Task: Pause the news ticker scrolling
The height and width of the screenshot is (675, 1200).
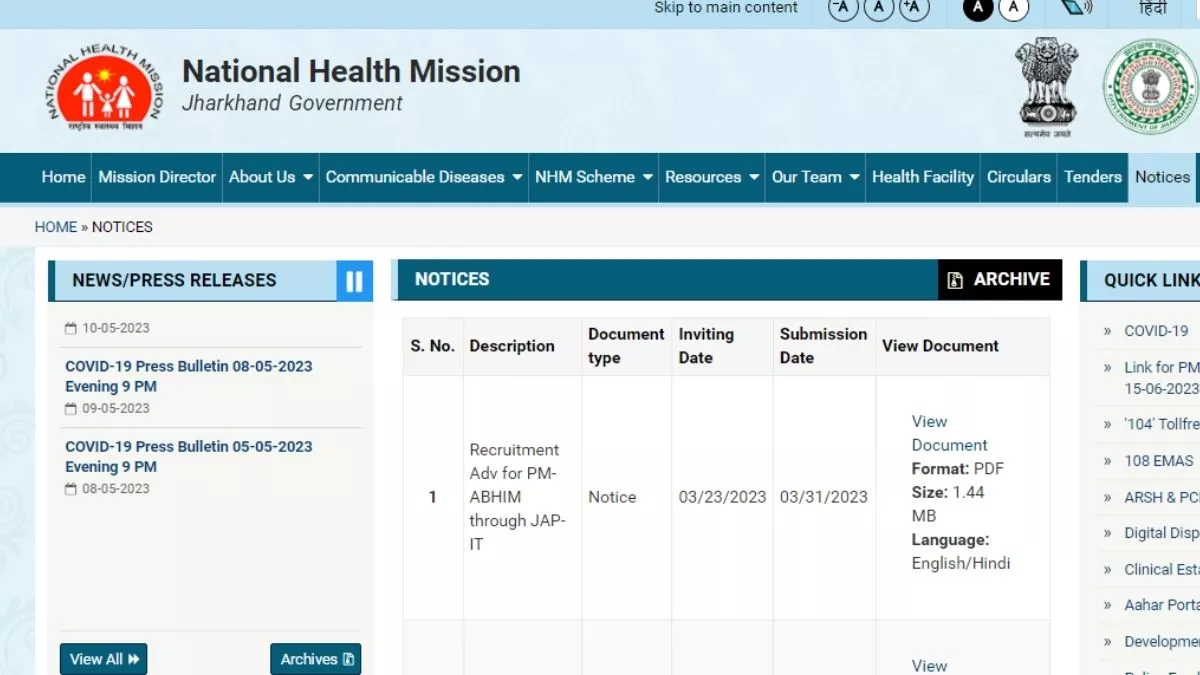Action: 354,281
